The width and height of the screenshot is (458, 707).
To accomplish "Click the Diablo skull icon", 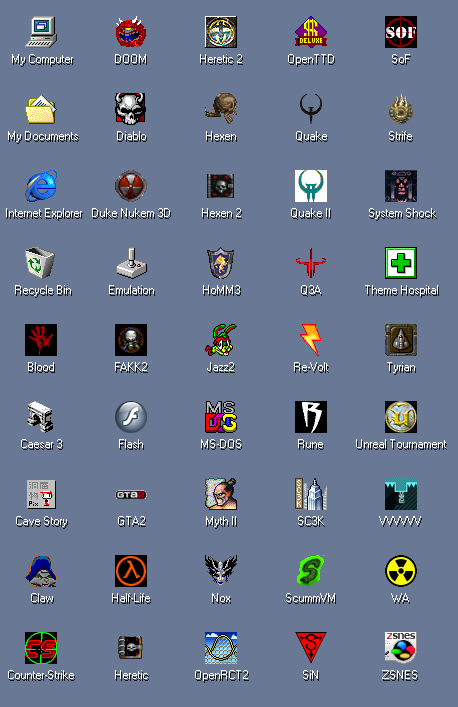I will coord(131,109).
